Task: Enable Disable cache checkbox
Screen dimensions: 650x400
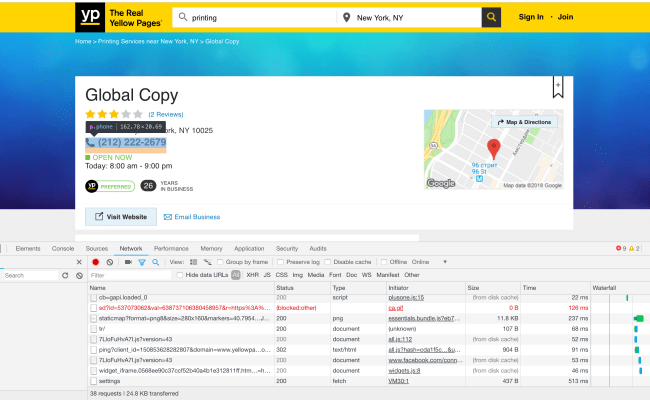Action: coord(327,262)
